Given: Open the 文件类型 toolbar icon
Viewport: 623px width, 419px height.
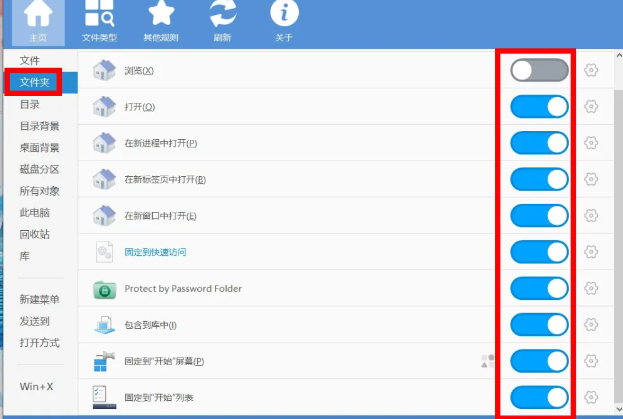Looking at the screenshot, I should (x=99, y=17).
